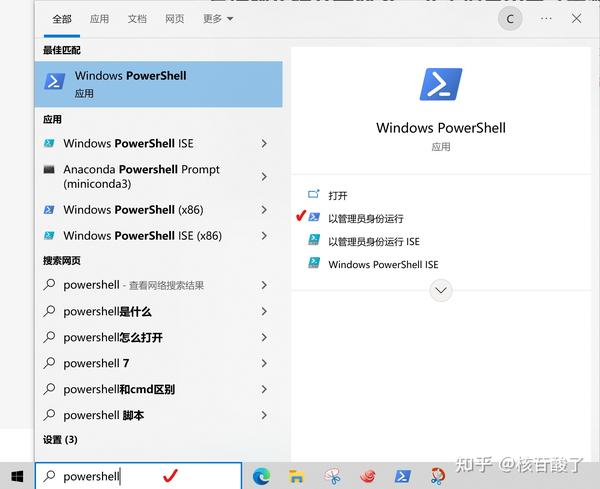Open the red swirl app on taskbar
This screenshot has height=489, width=600.
point(368,476)
